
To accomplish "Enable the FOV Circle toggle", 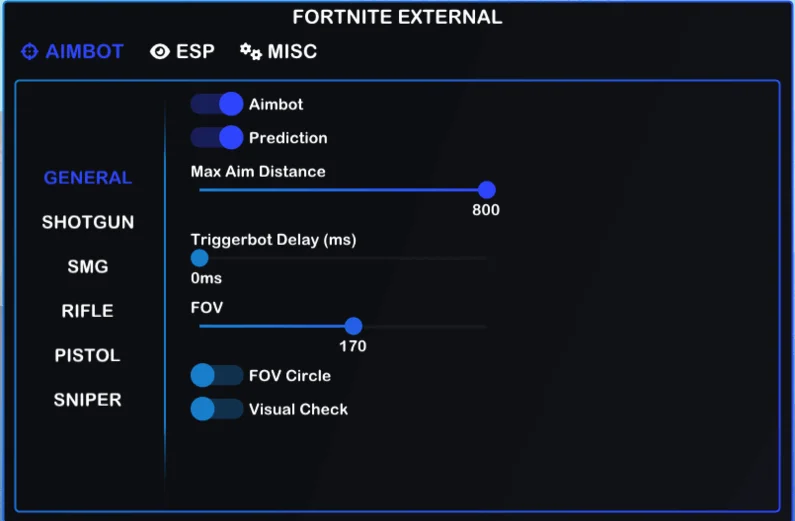I will [217, 375].
